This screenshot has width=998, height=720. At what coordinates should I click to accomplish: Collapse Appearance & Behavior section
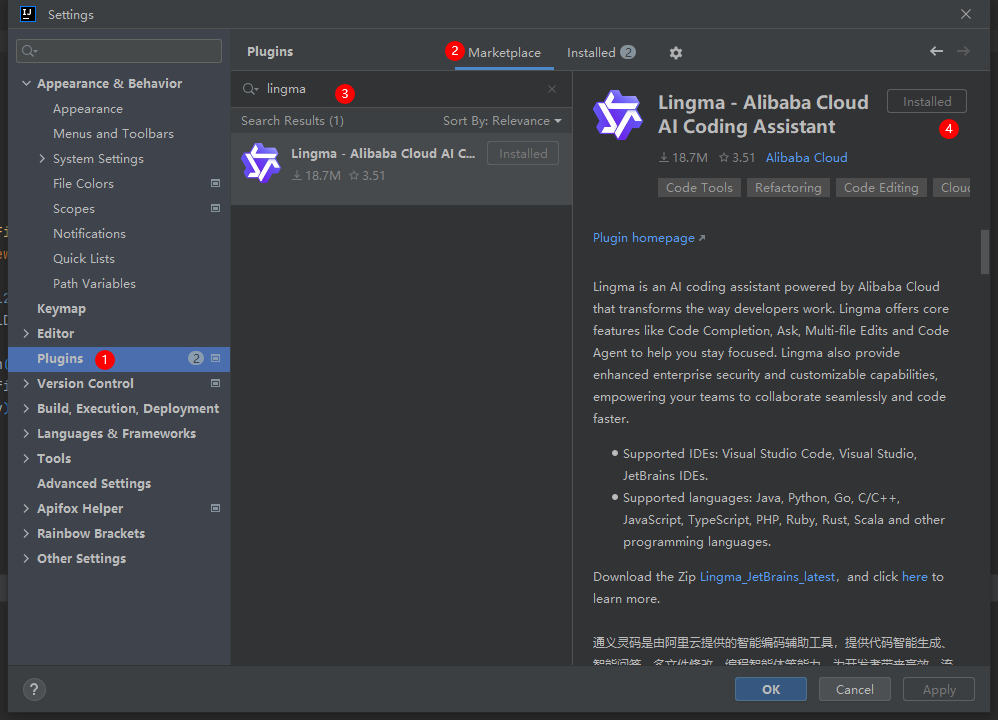point(26,83)
